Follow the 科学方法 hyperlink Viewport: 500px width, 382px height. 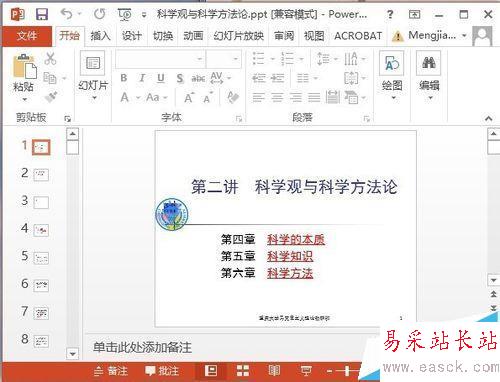[290, 274]
